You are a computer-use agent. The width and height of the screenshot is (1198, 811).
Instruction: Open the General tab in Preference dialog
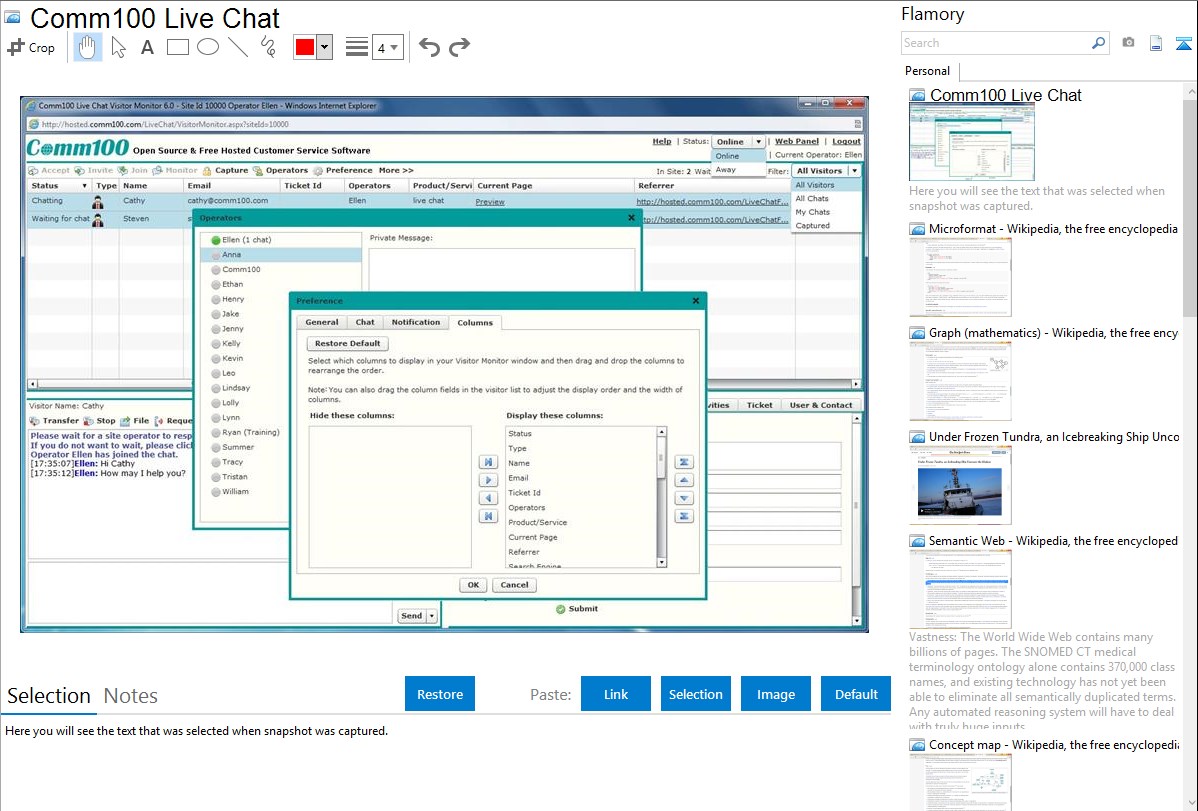322,323
